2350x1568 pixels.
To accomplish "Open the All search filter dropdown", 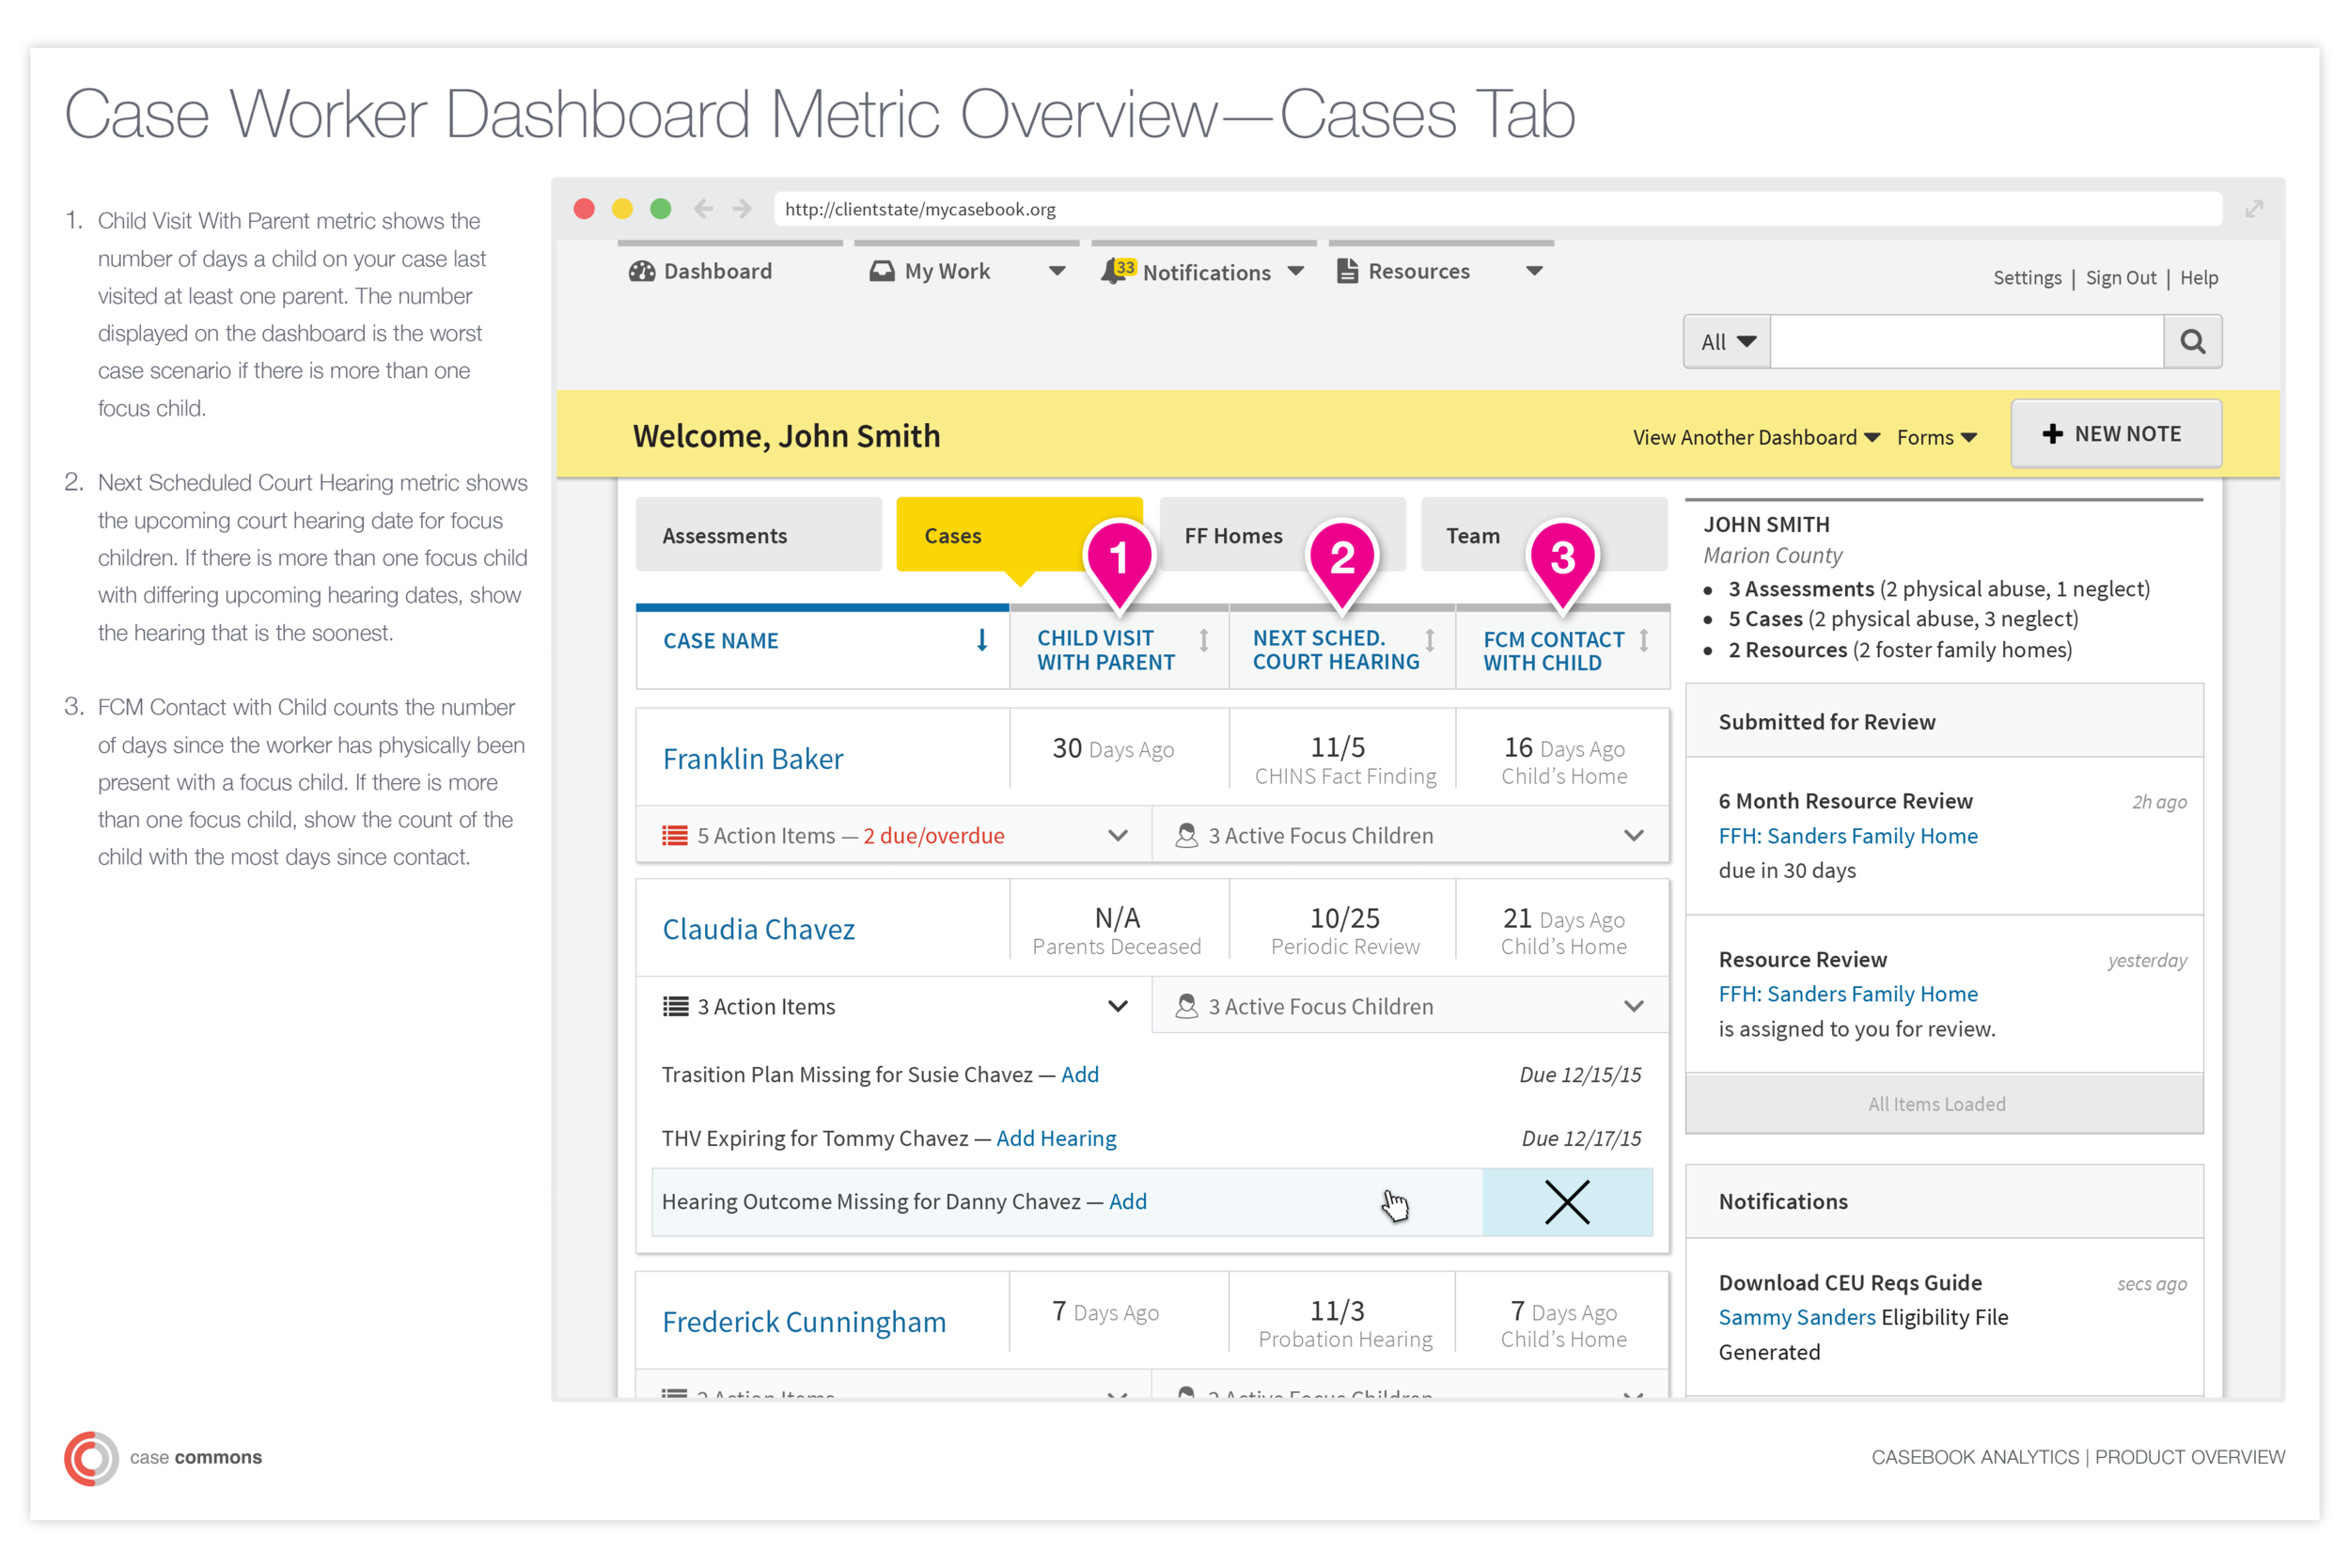I will pos(1727,342).
